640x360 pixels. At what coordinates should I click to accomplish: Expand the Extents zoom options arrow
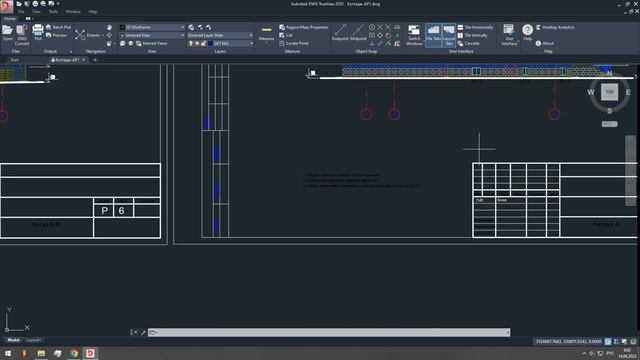coord(103,36)
